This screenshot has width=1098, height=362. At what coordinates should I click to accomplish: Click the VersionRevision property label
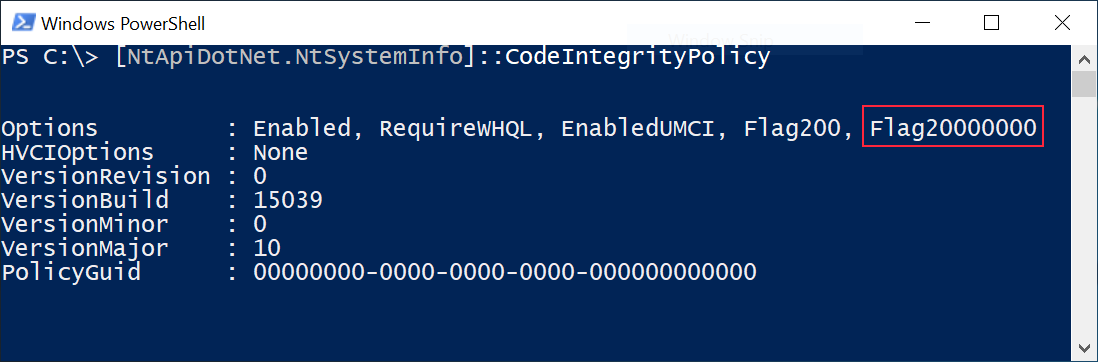(106, 176)
